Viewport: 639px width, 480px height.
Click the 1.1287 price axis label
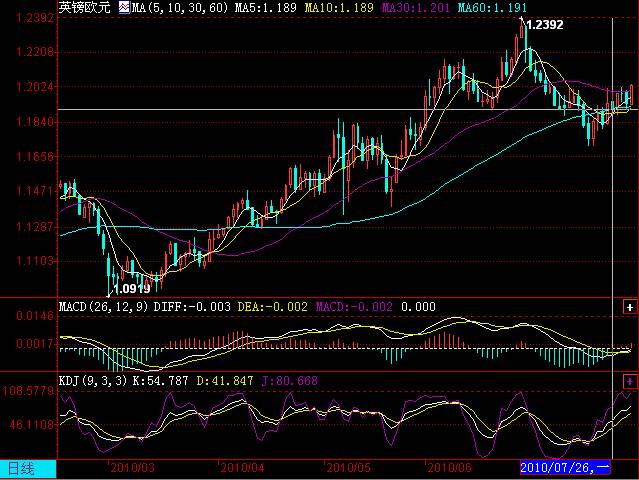(x=35, y=226)
